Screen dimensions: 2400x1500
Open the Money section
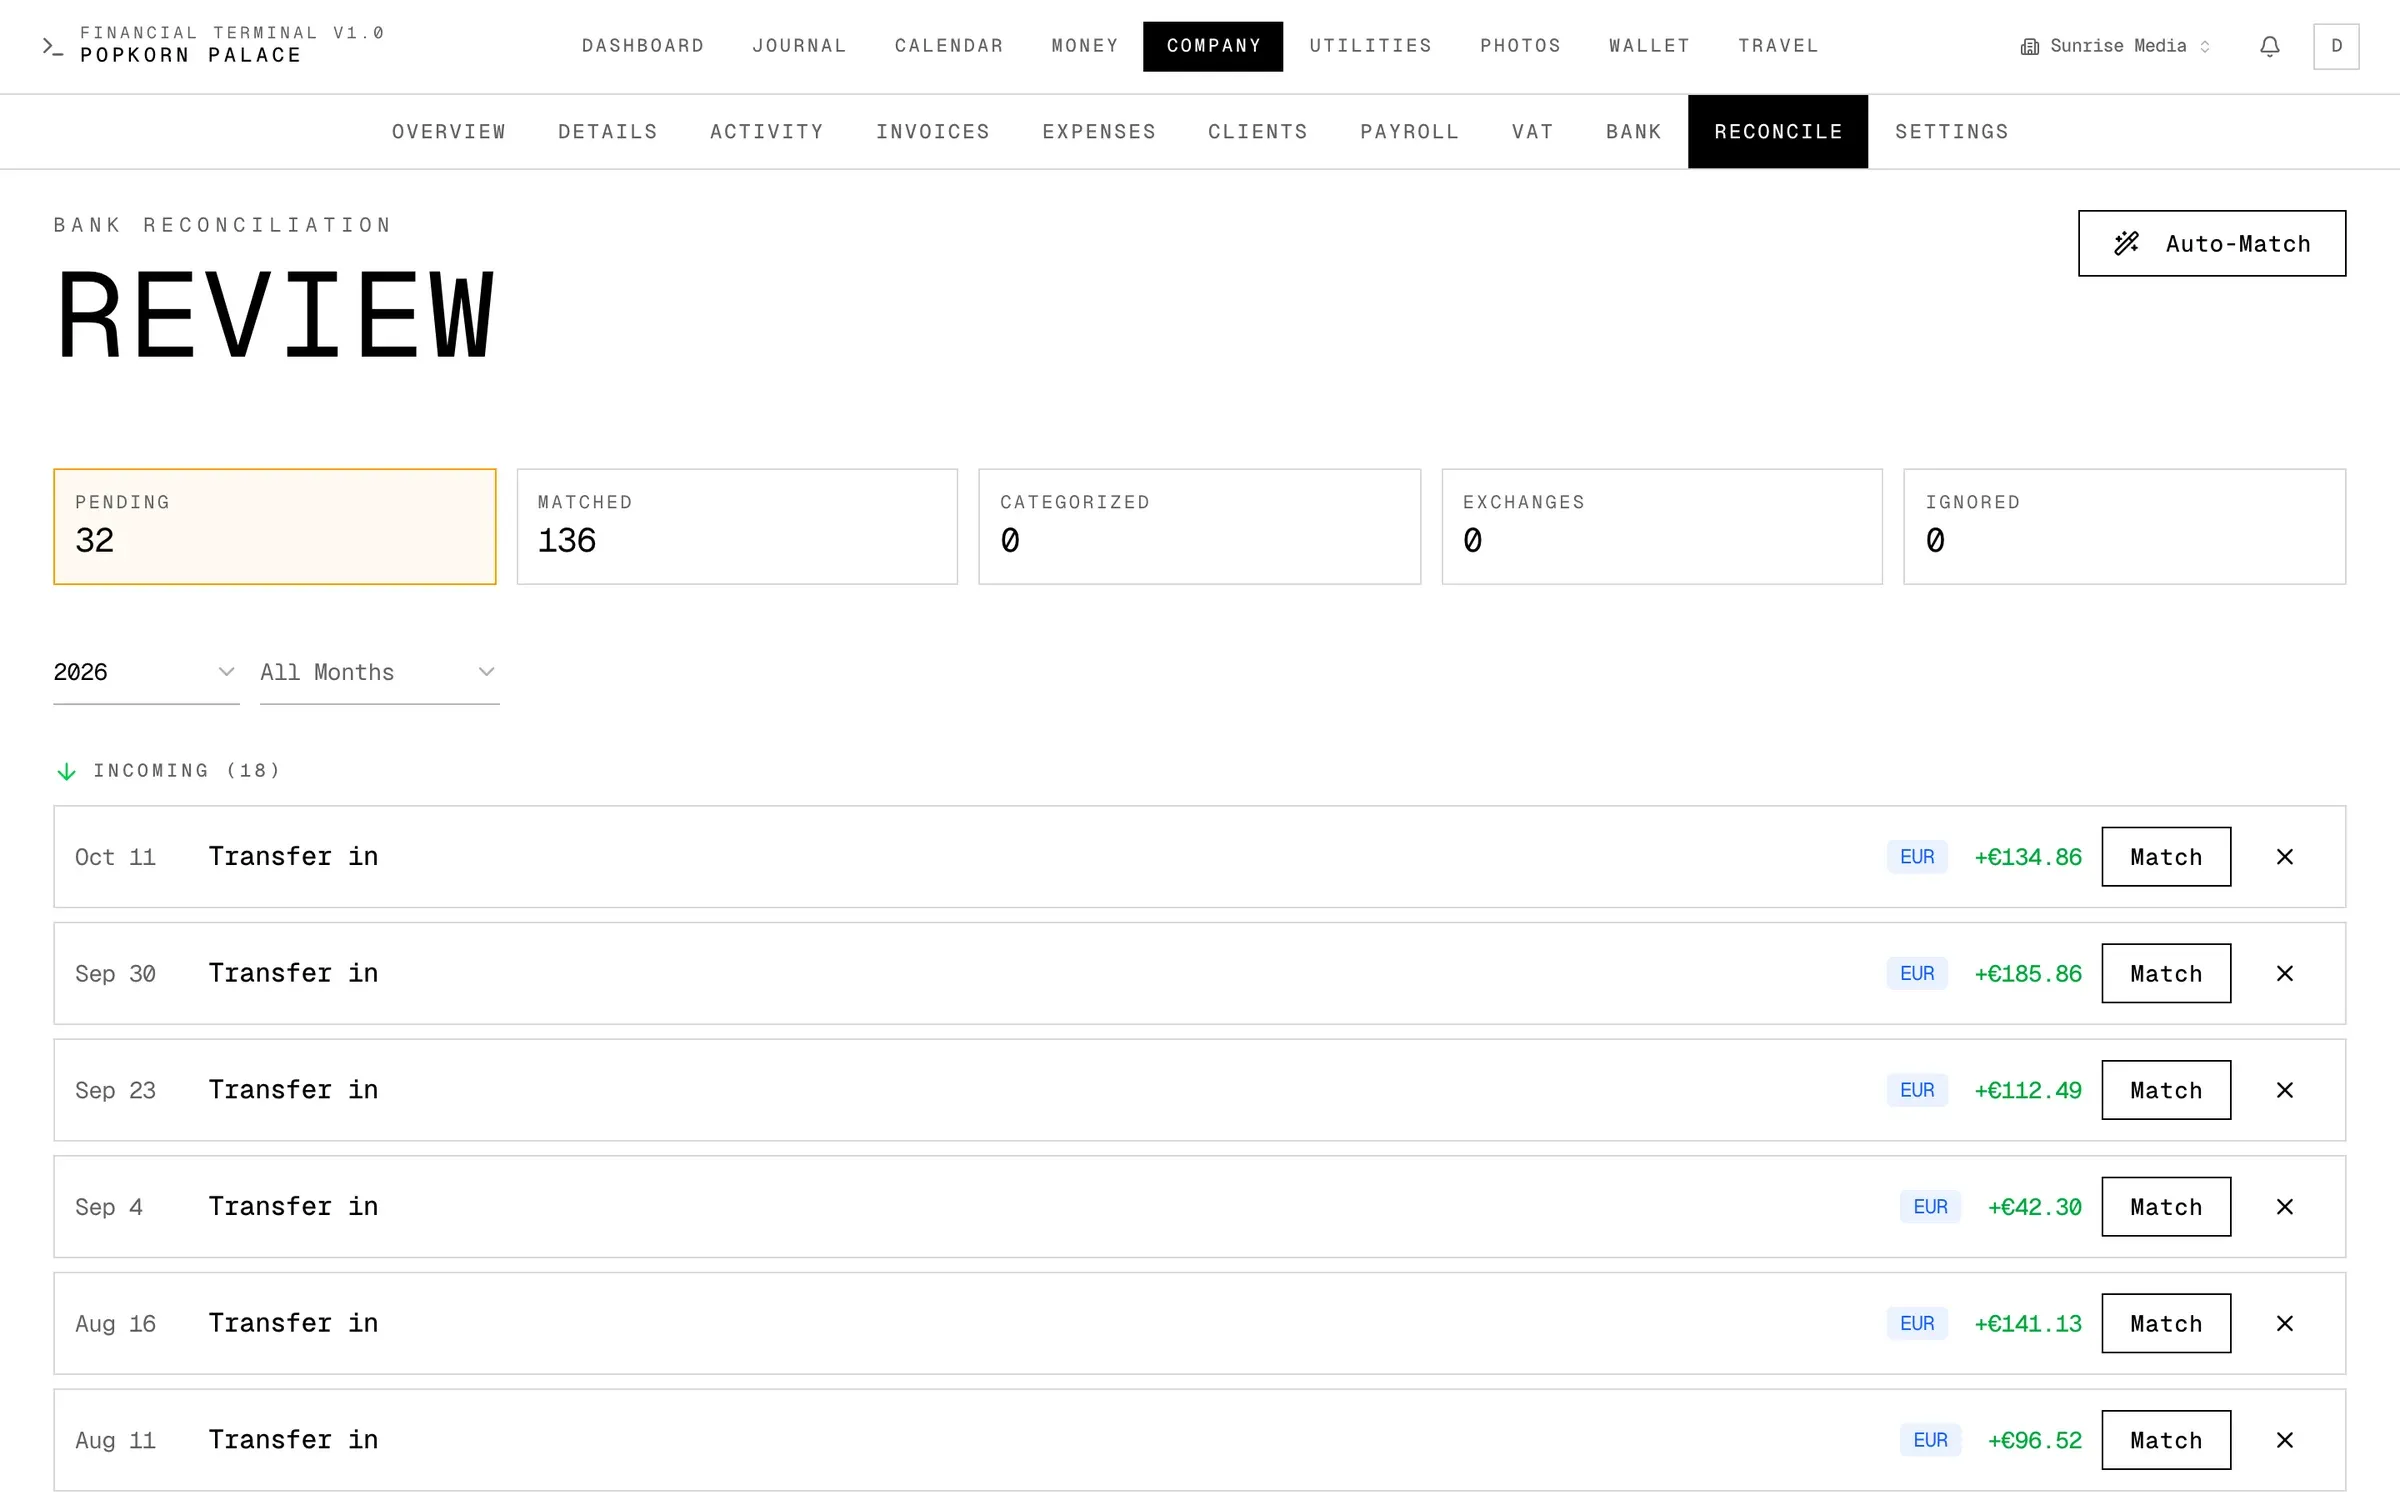(x=1085, y=46)
